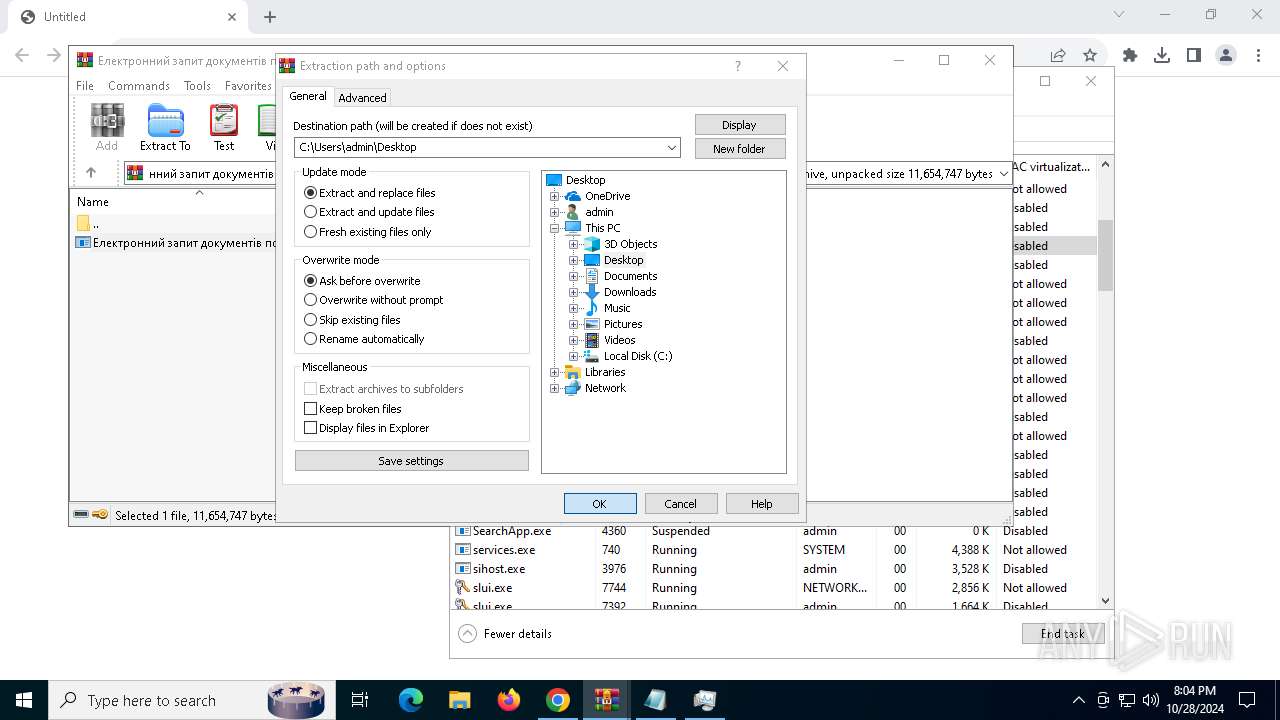This screenshot has width=1280, height=720.
Task: Open Microsoft Edge from the taskbar
Action: 411,700
